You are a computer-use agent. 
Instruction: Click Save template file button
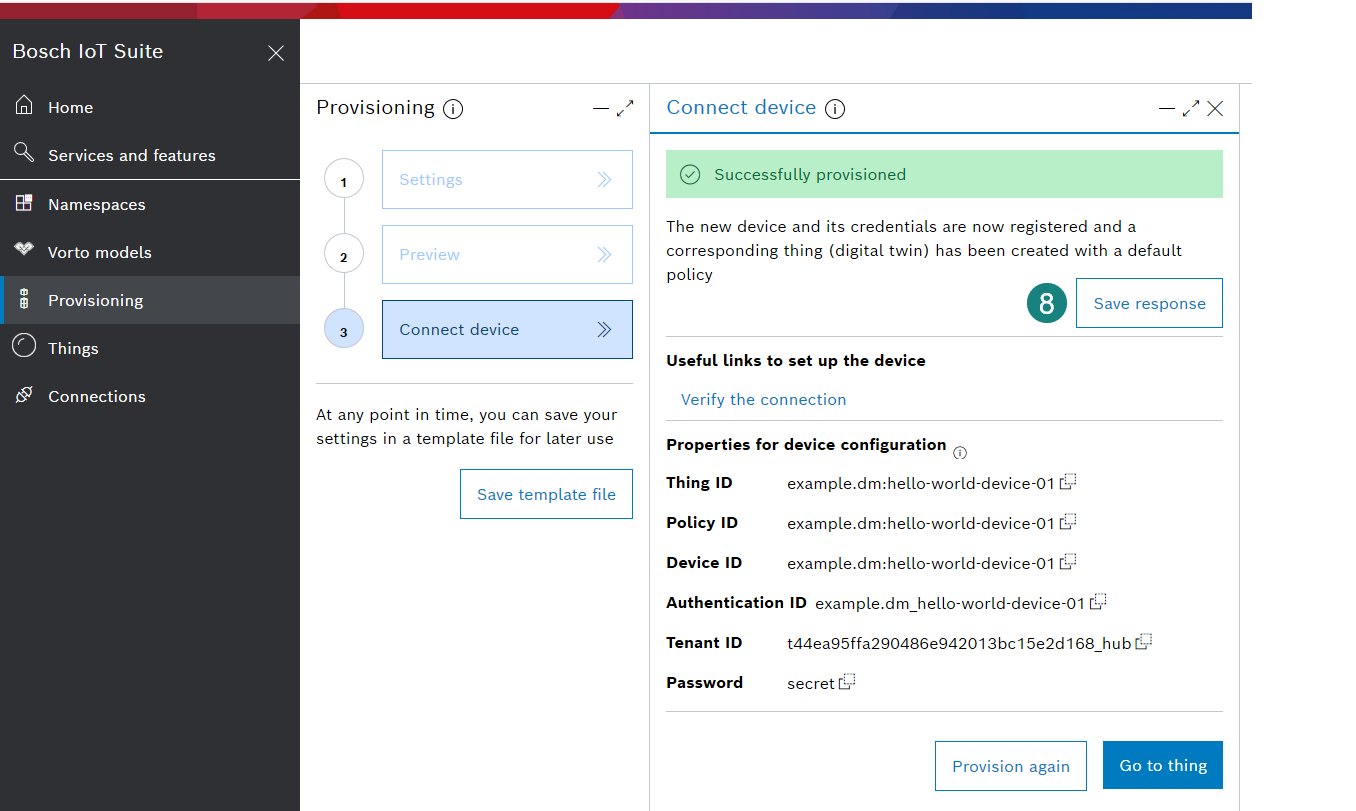[x=546, y=494]
